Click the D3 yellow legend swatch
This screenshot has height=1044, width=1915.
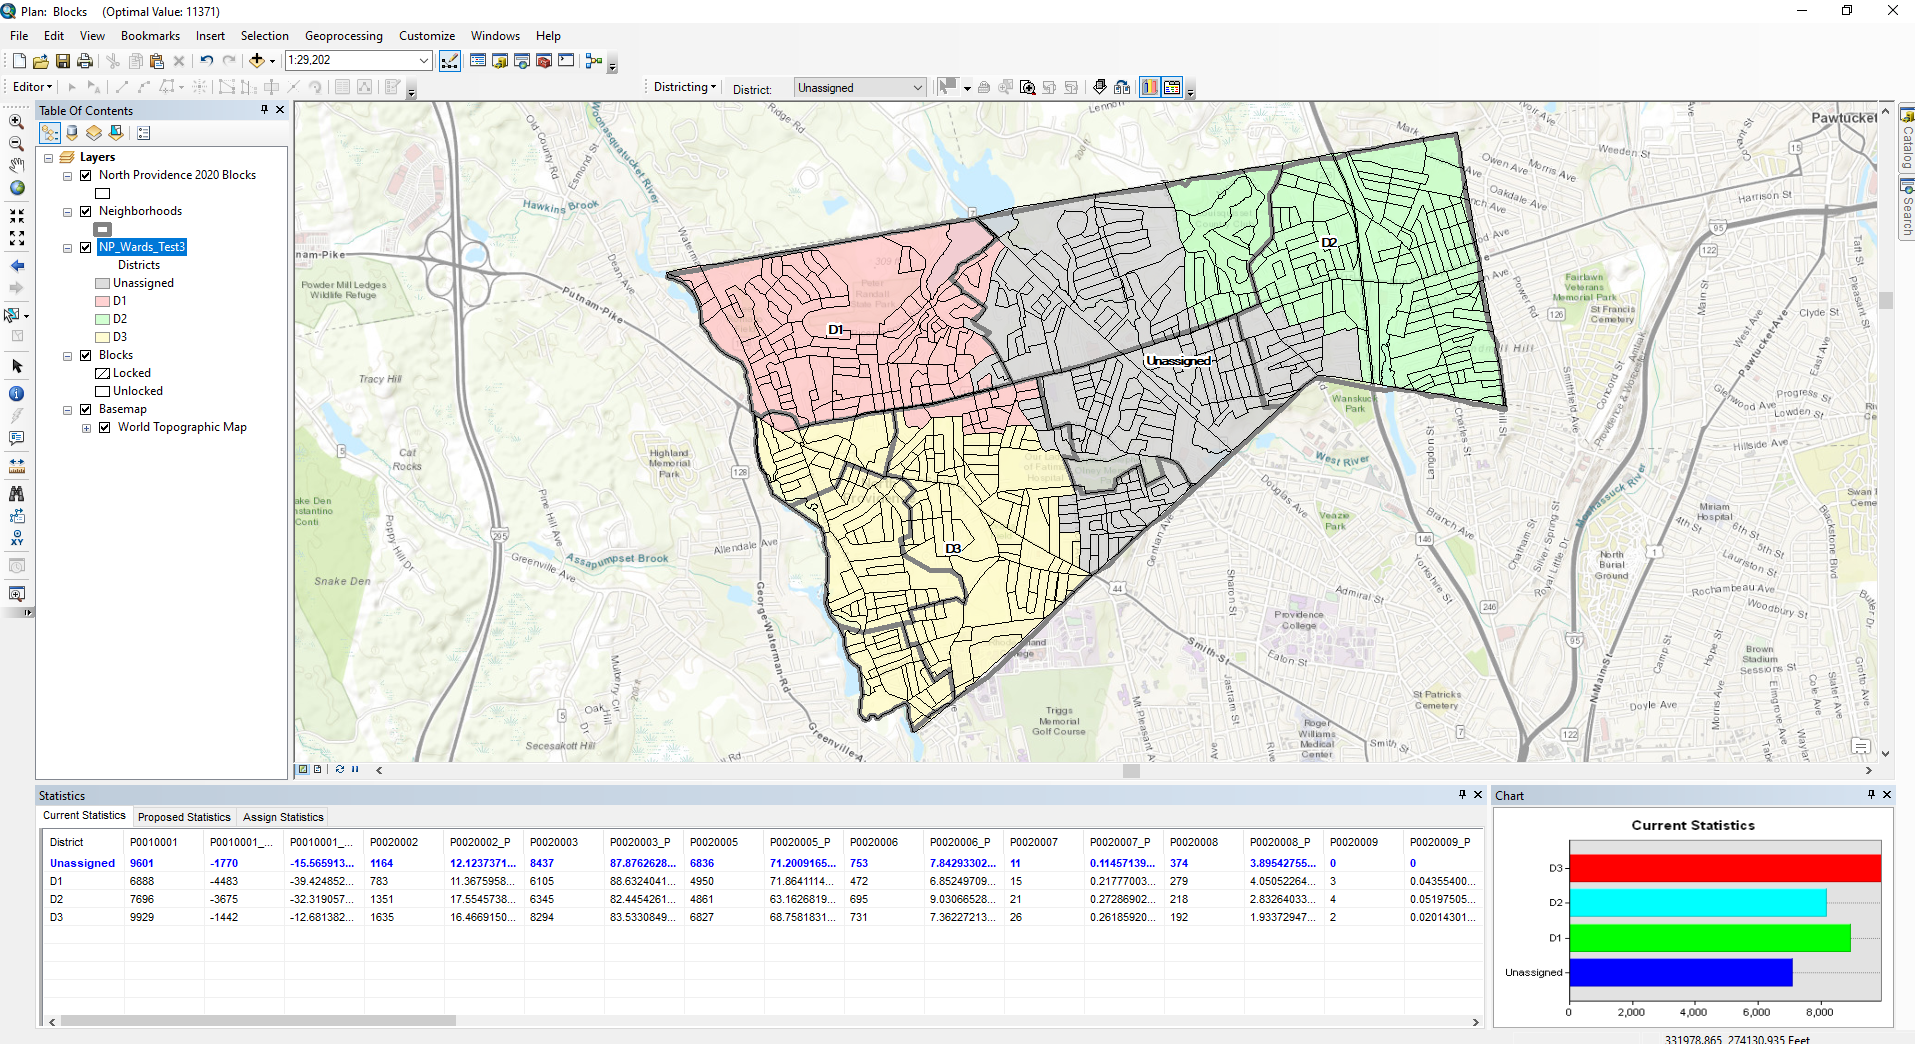pyautogui.click(x=102, y=337)
